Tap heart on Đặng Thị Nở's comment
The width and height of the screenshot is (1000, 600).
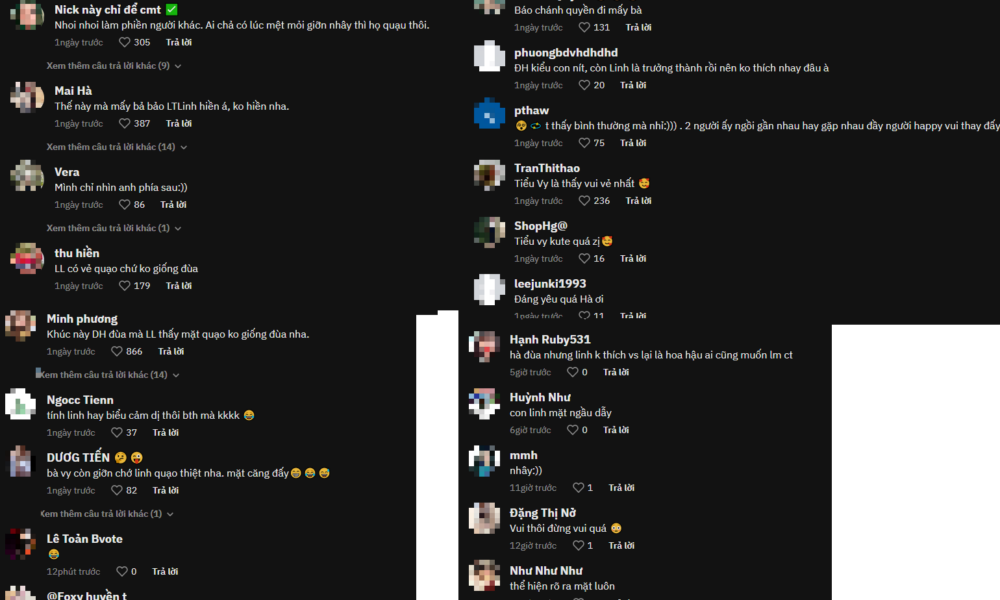point(578,546)
